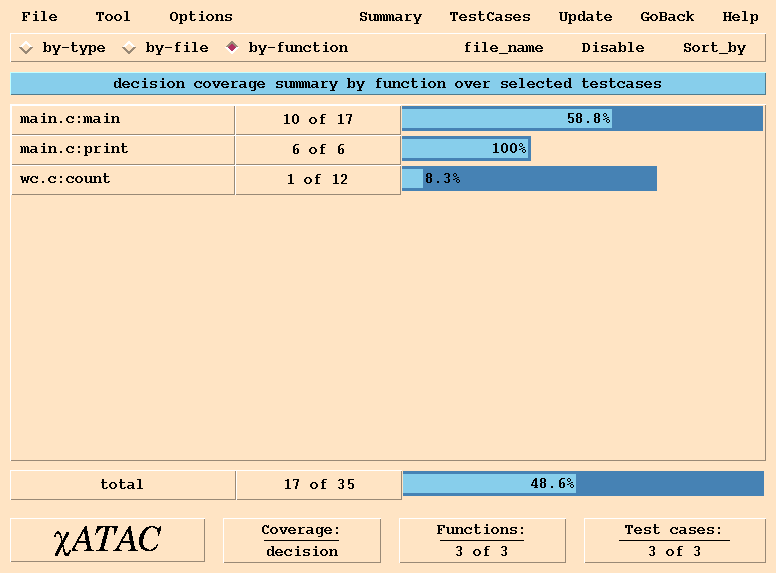
Task: Select the main.c:main function row
Action: tap(123, 119)
